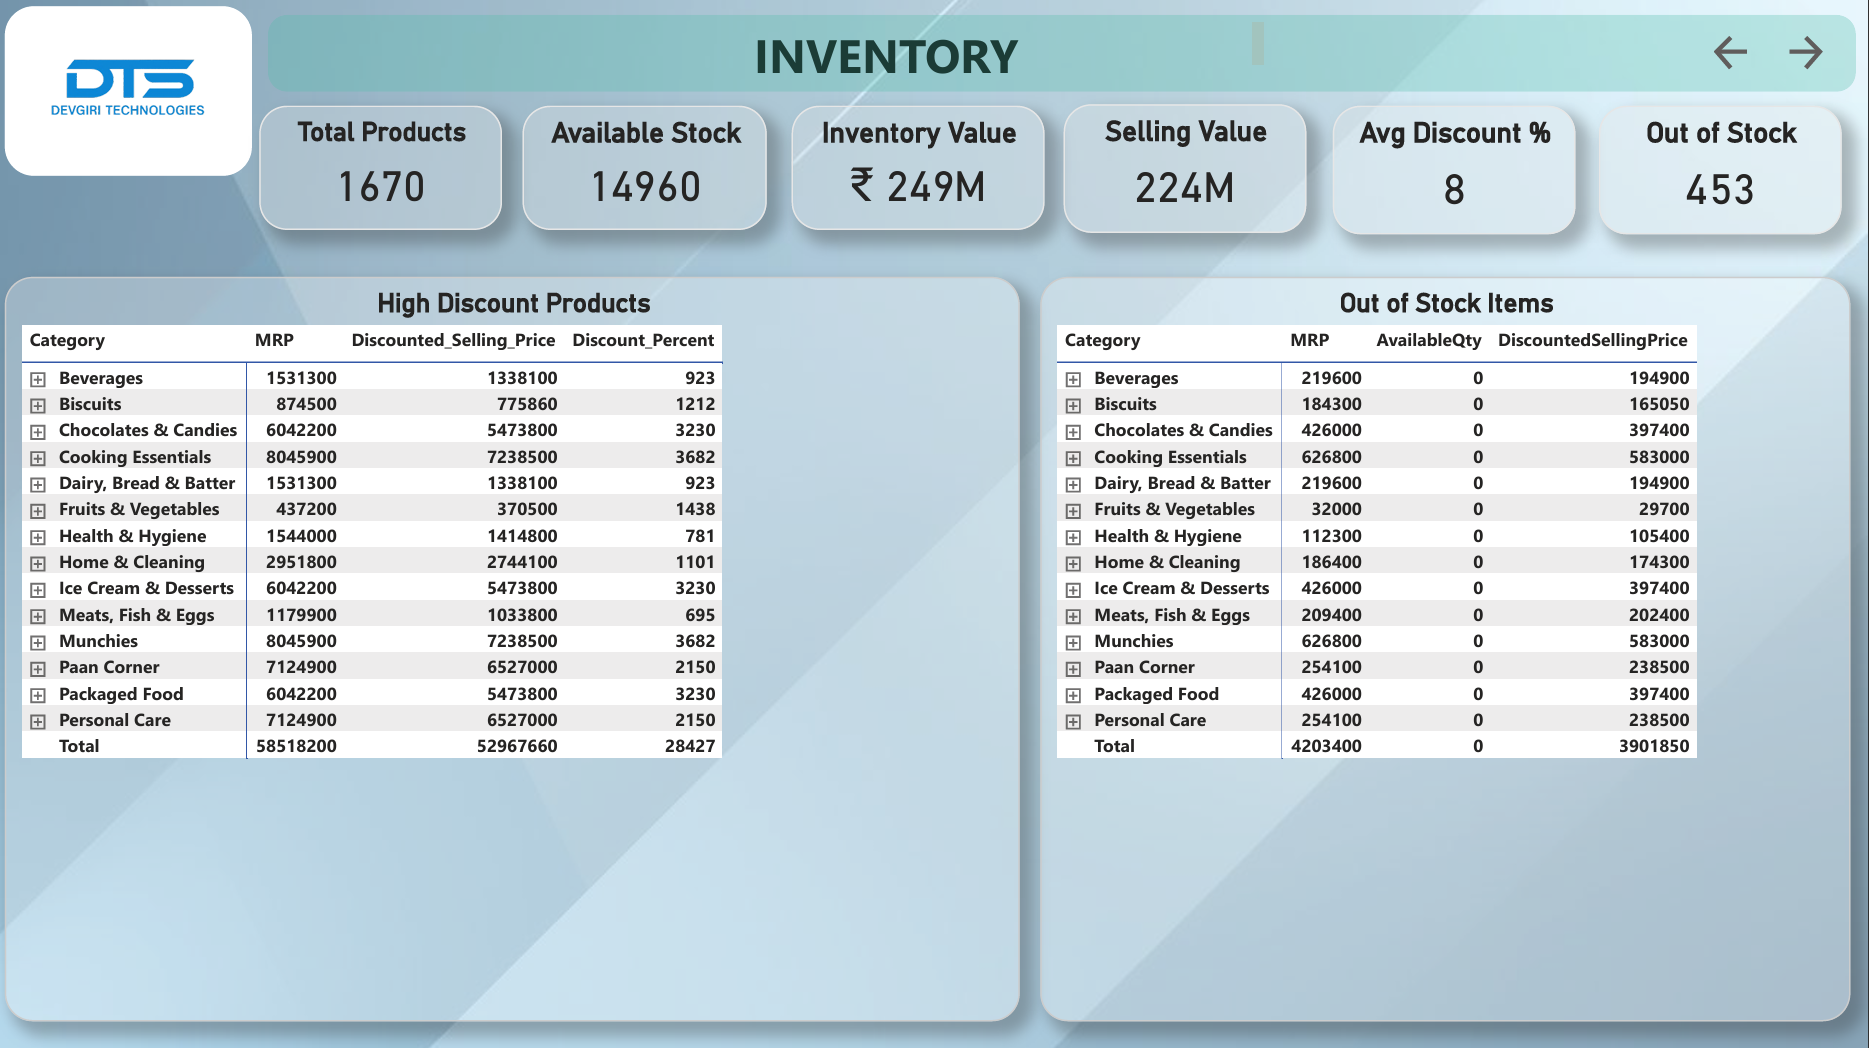The width and height of the screenshot is (1869, 1048).
Task: Sort by AvailableQty column header
Action: [1428, 340]
